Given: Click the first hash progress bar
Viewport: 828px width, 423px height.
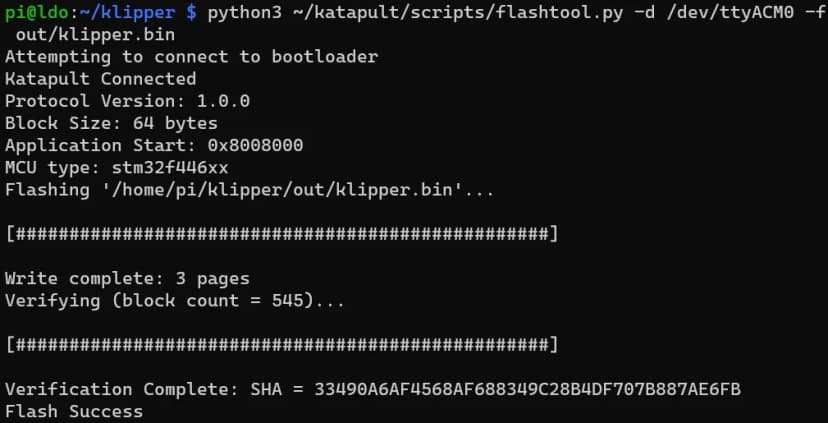Looking at the screenshot, I should coord(281,234).
